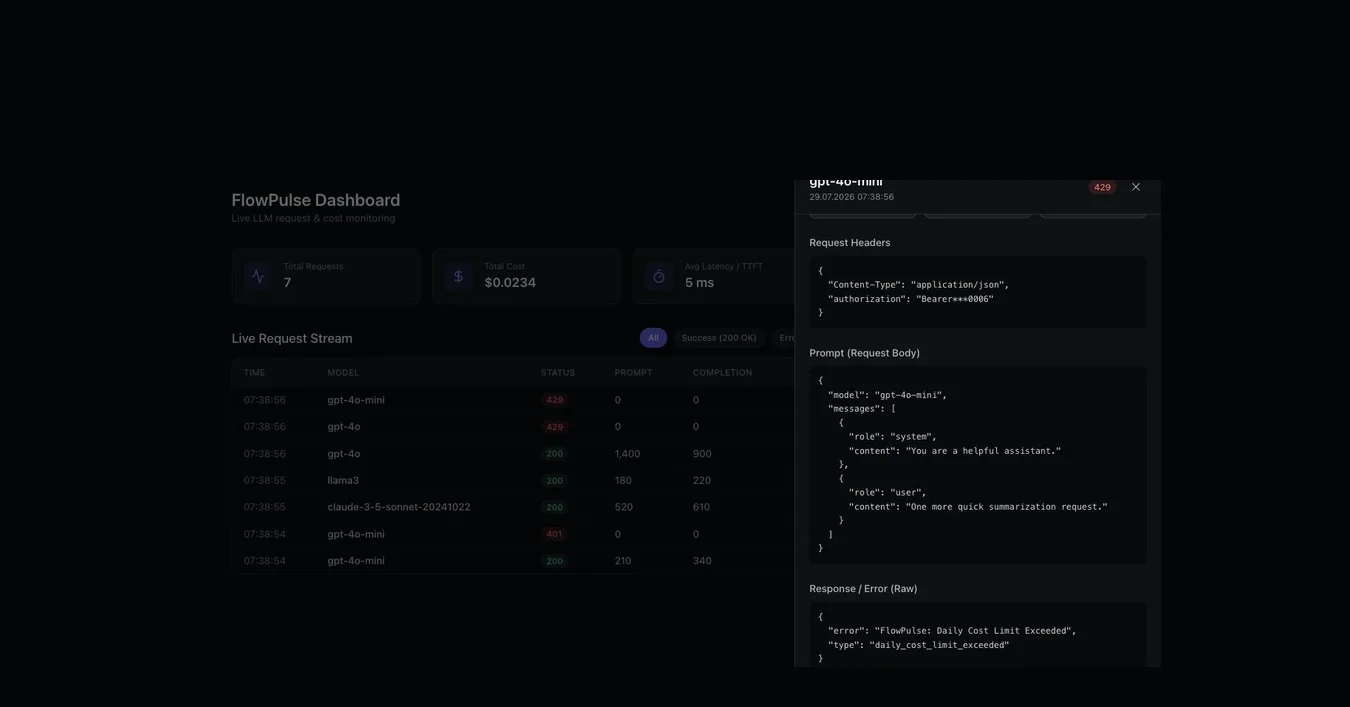Click the system content helpful assistant line

click(955, 451)
